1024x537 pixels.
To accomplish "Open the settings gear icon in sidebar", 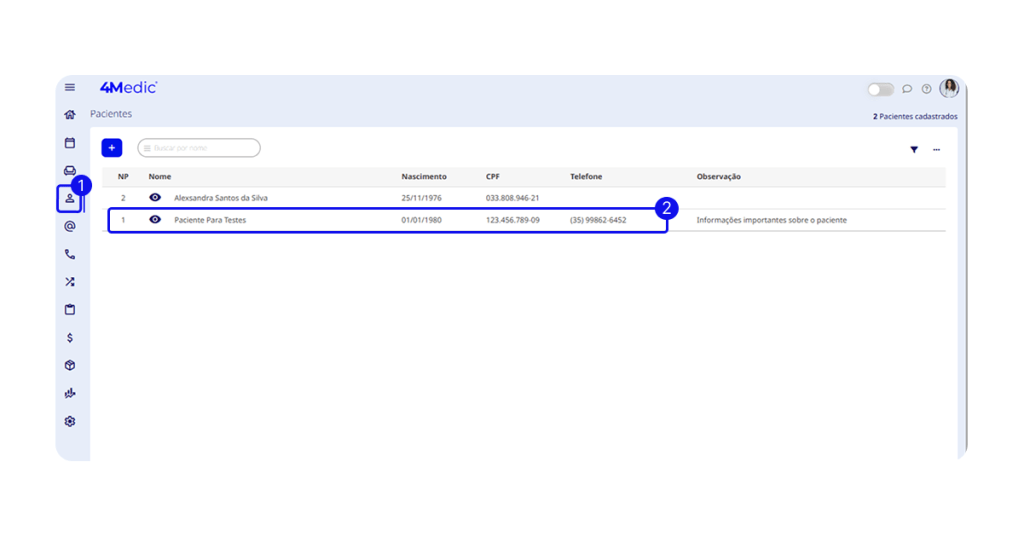I will tap(70, 421).
